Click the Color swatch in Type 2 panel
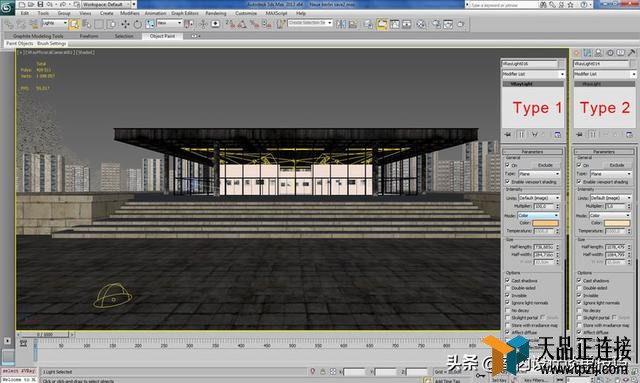Viewport: 640px width, 383px height. click(x=617, y=223)
